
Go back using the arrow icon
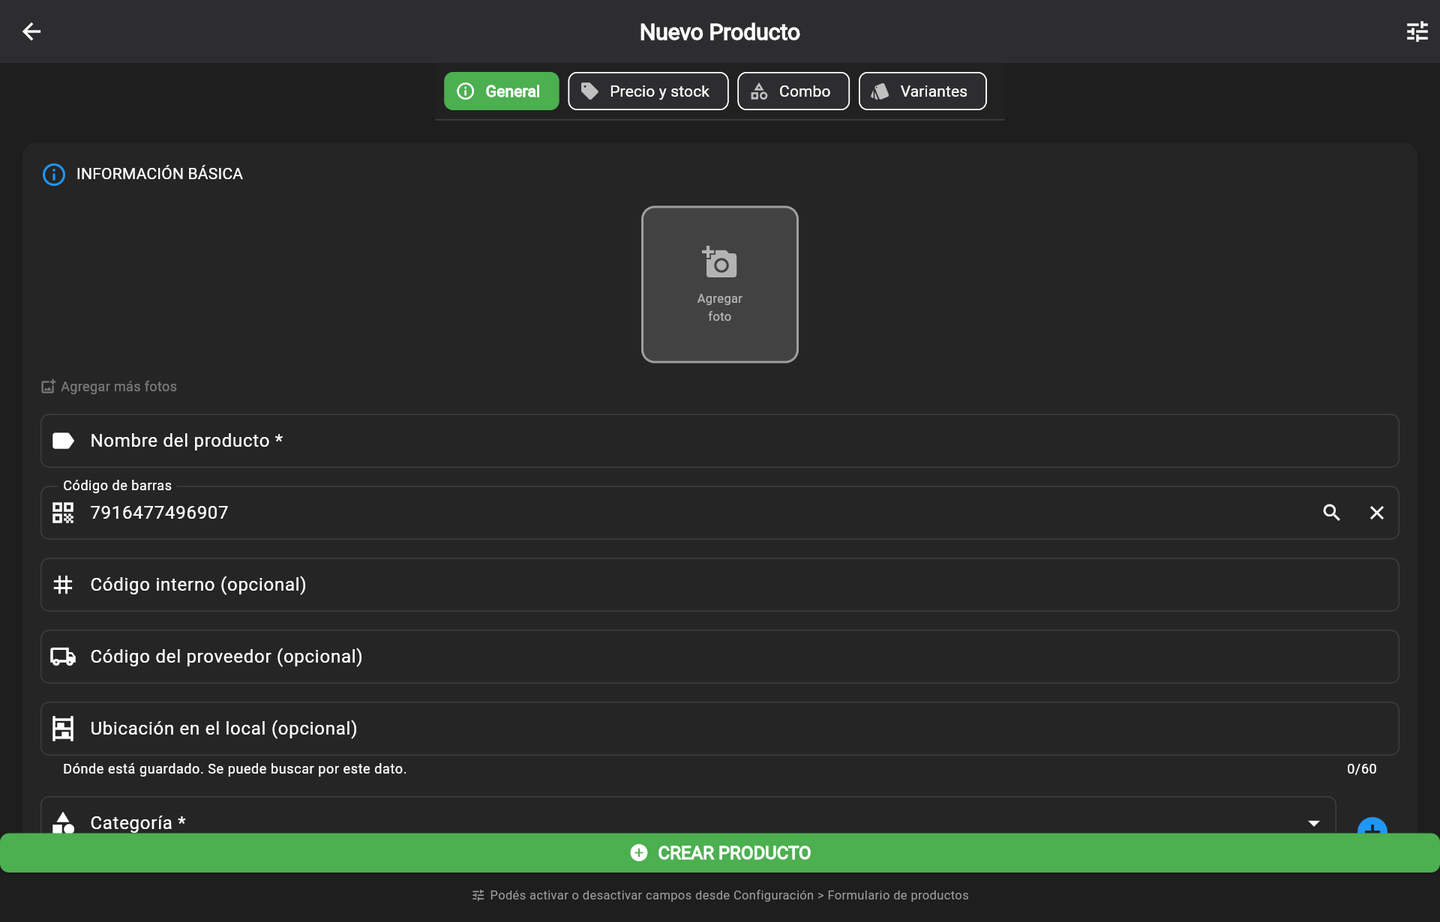coord(32,32)
